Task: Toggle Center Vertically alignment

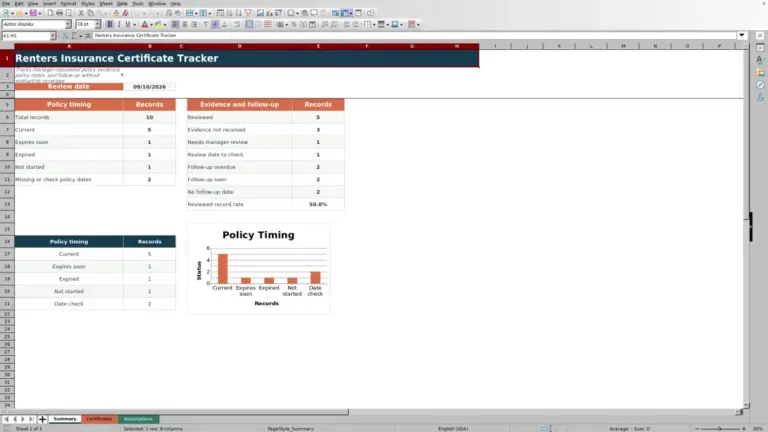Action: [215, 24]
